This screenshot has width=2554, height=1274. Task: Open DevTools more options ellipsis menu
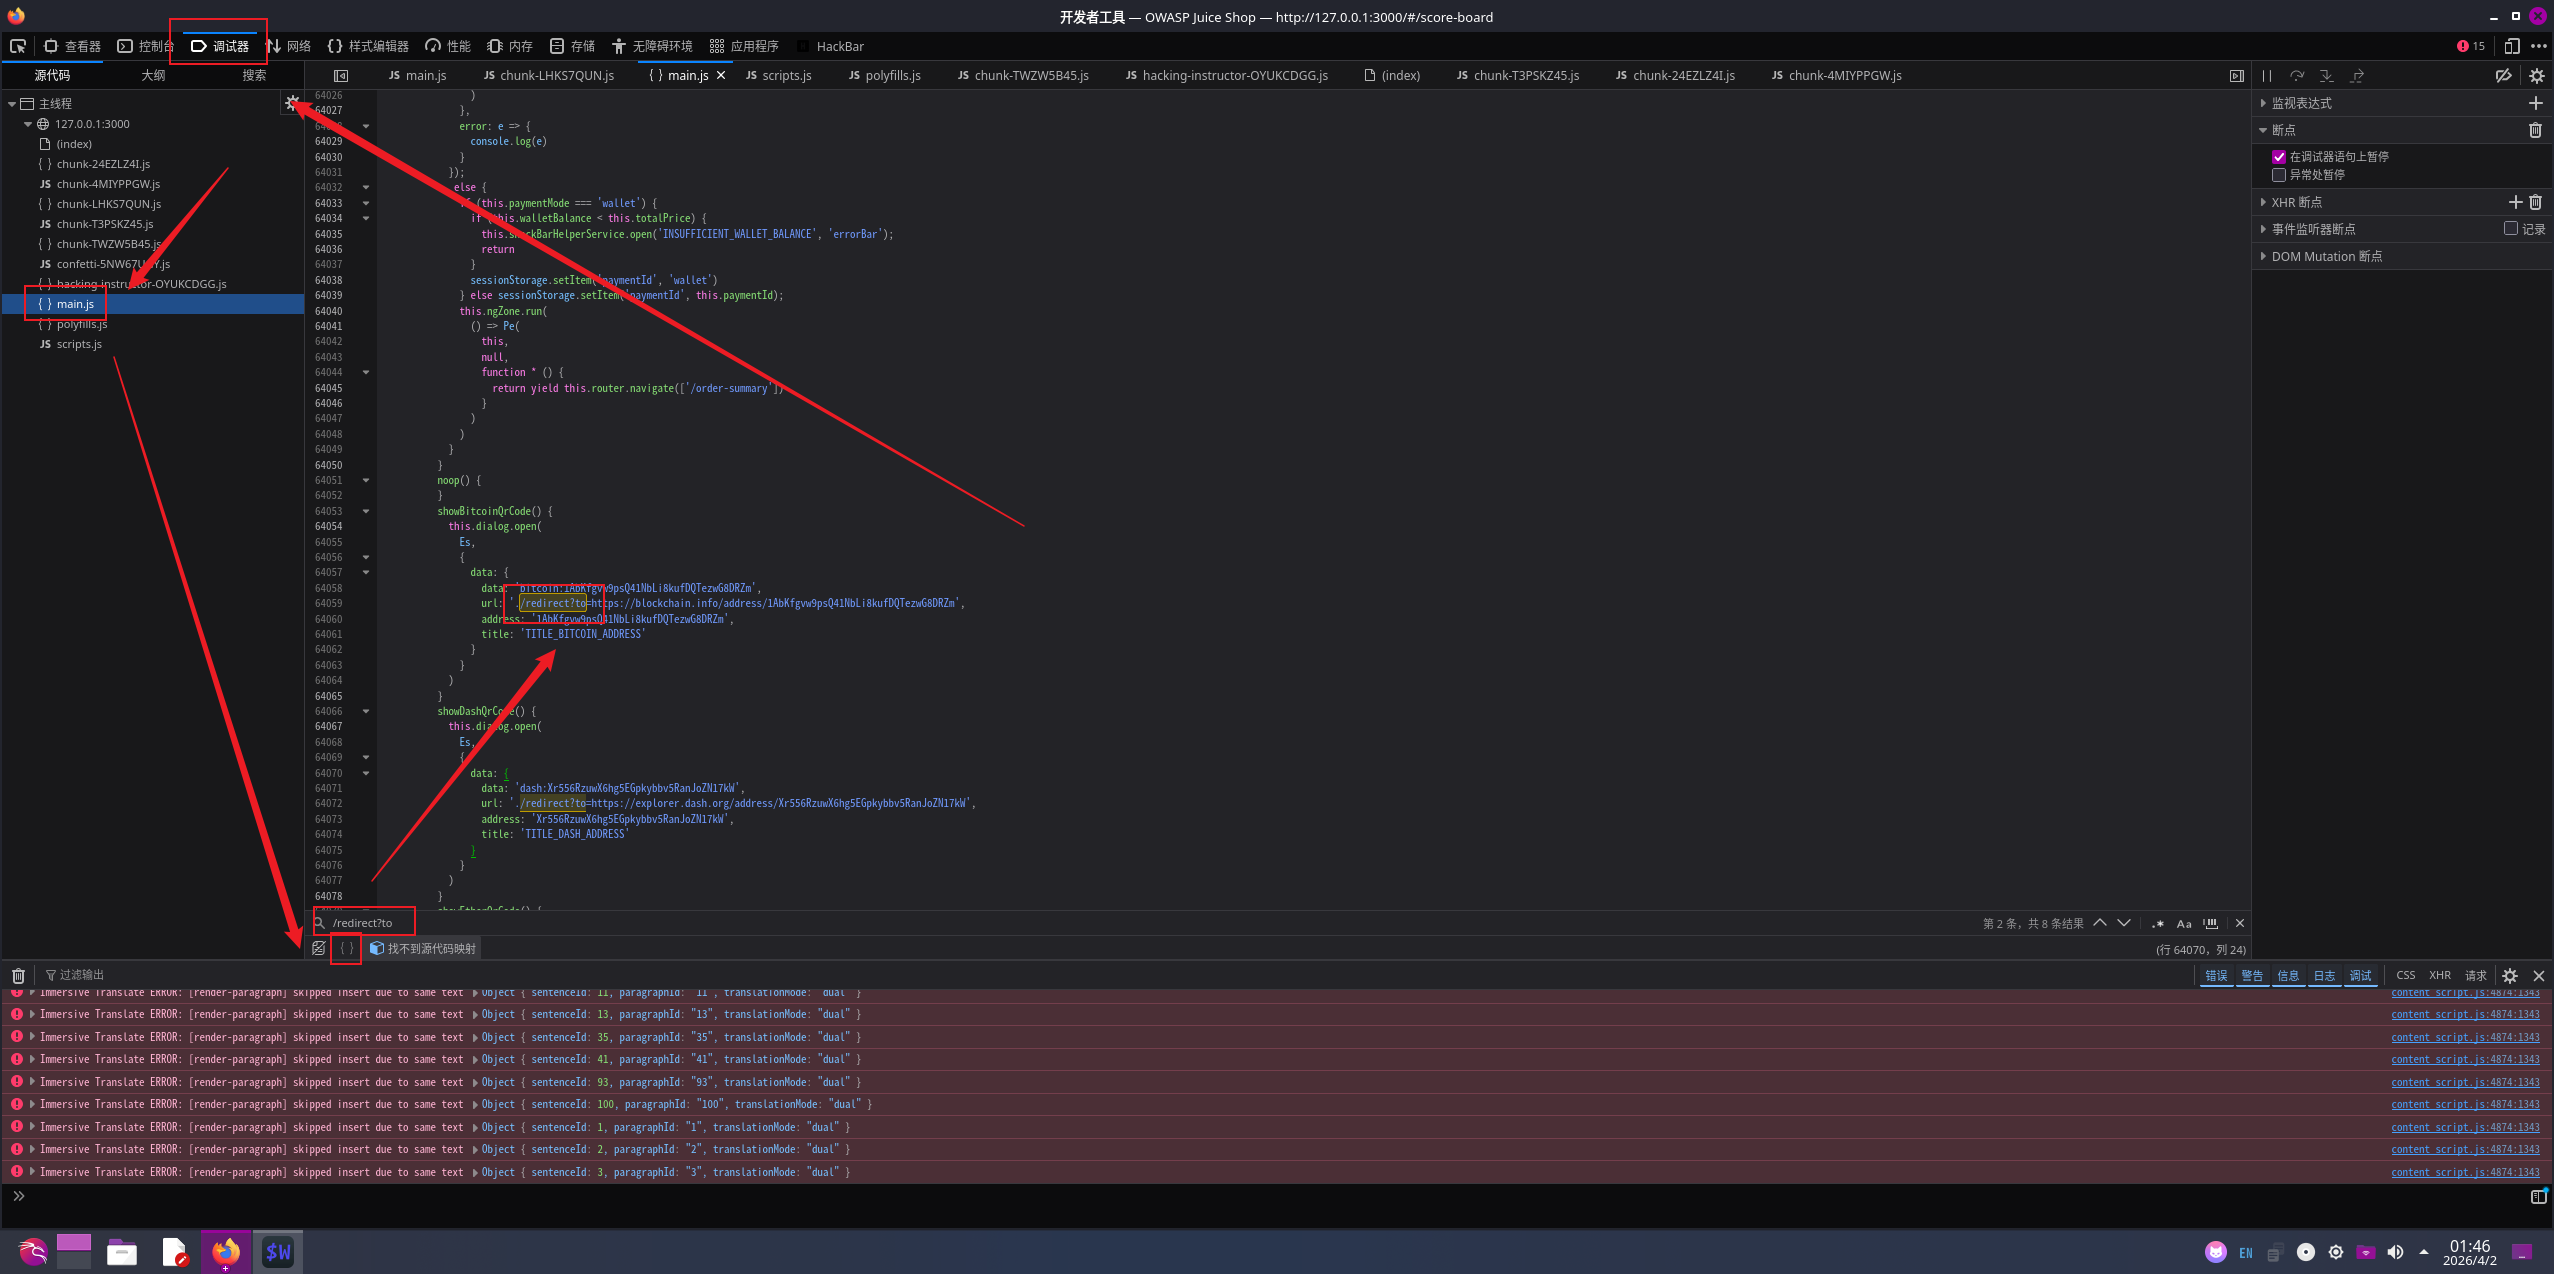click(x=2538, y=46)
